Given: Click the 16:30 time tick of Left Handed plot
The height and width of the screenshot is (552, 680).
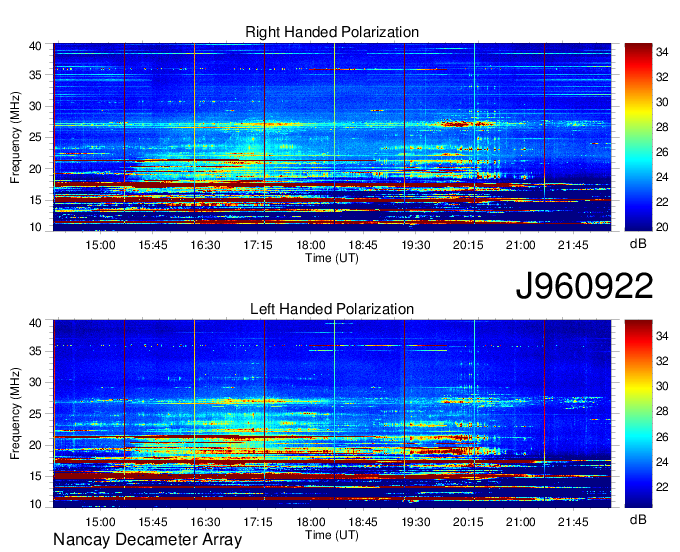Looking at the screenshot, I should 206,522.
